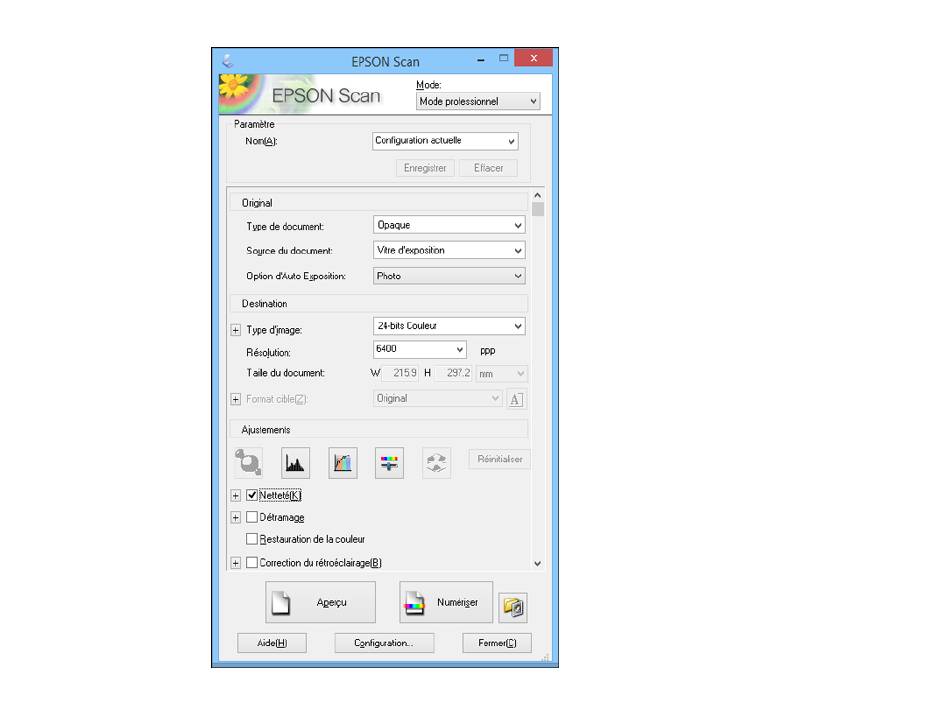This screenshot has height=710, width=950.
Task: Click the document height H field
Action: coord(453,373)
